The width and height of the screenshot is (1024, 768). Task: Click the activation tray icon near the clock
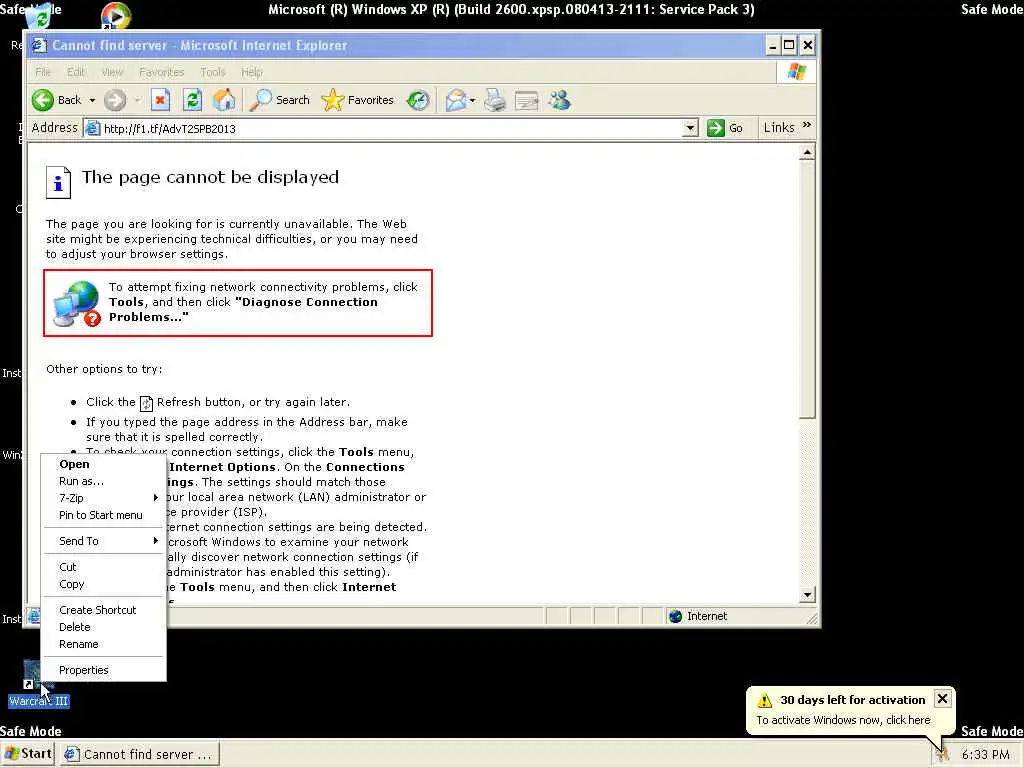point(942,754)
